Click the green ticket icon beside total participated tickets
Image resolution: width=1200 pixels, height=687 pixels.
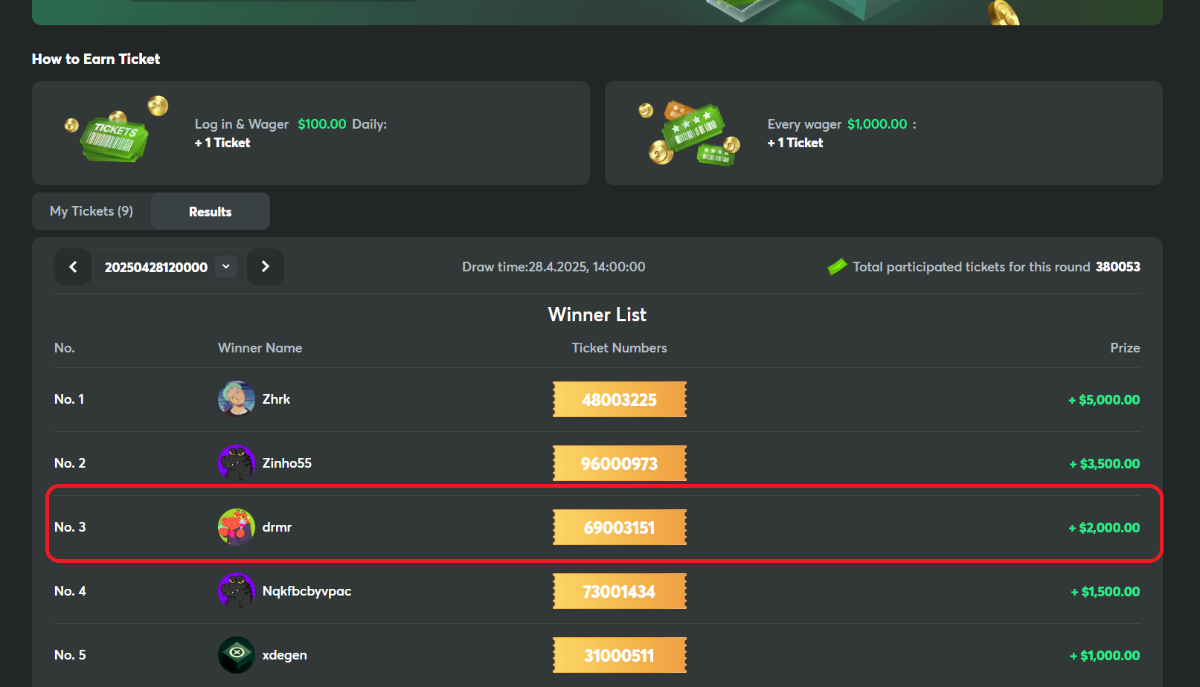pos(837,267)
